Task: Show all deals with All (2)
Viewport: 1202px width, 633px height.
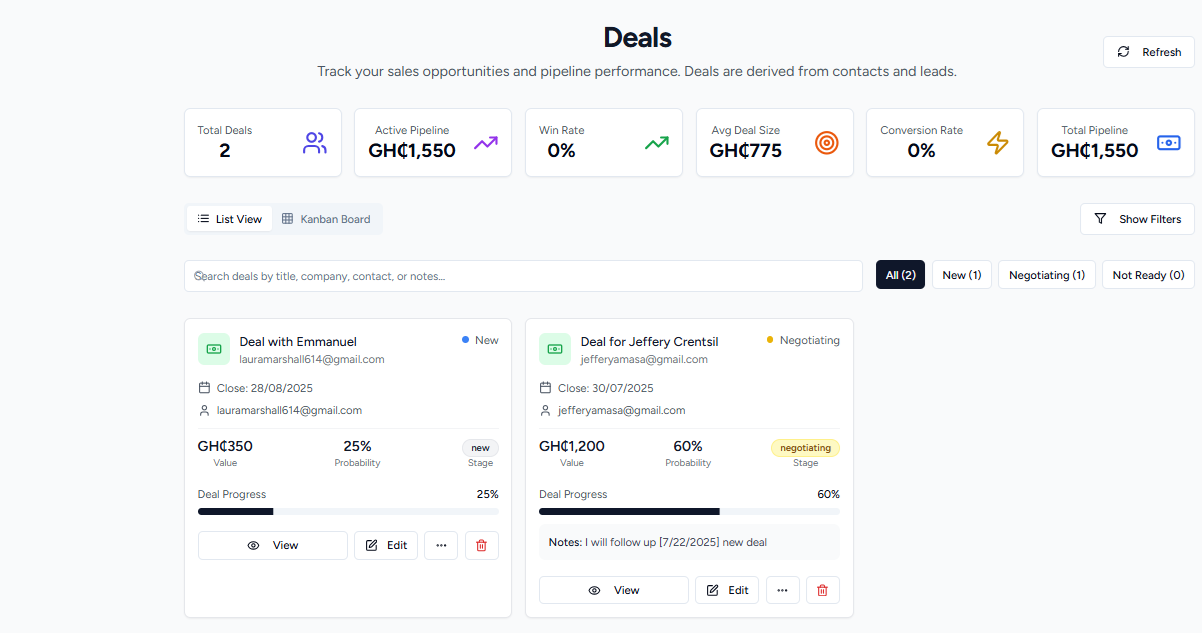Action: click(x=900, y=275)
